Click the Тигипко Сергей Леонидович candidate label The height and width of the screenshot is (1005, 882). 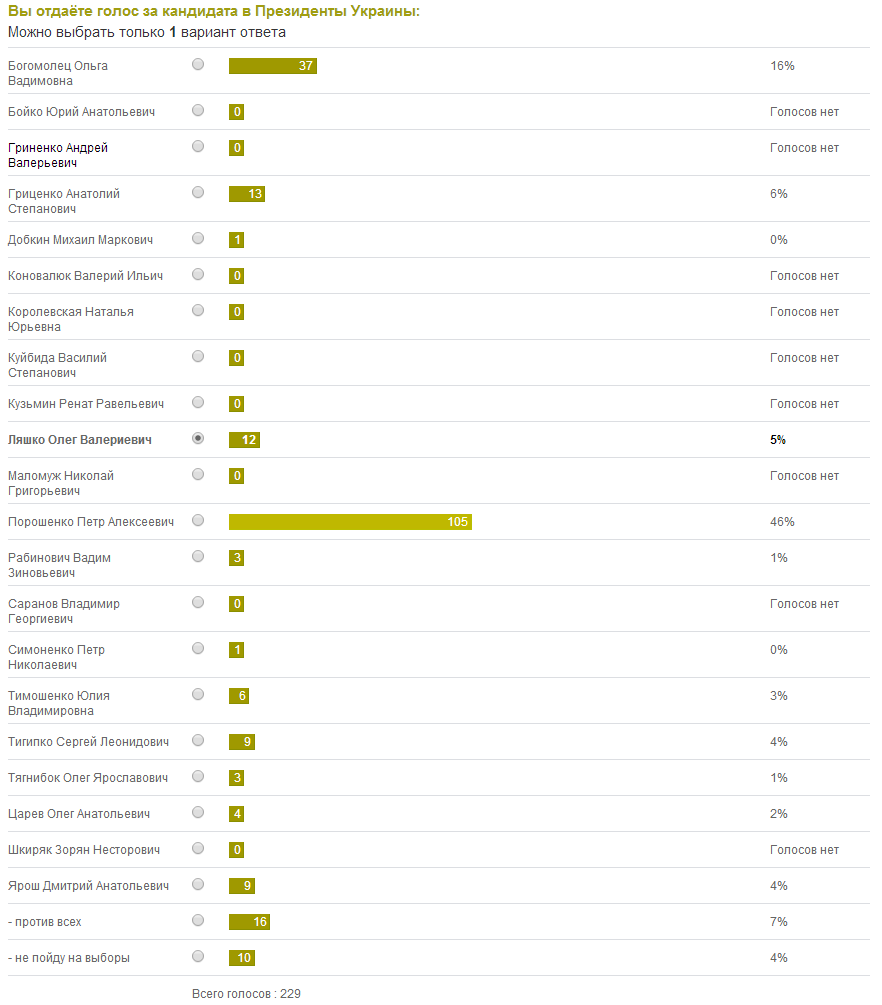[x=88, y=742]
